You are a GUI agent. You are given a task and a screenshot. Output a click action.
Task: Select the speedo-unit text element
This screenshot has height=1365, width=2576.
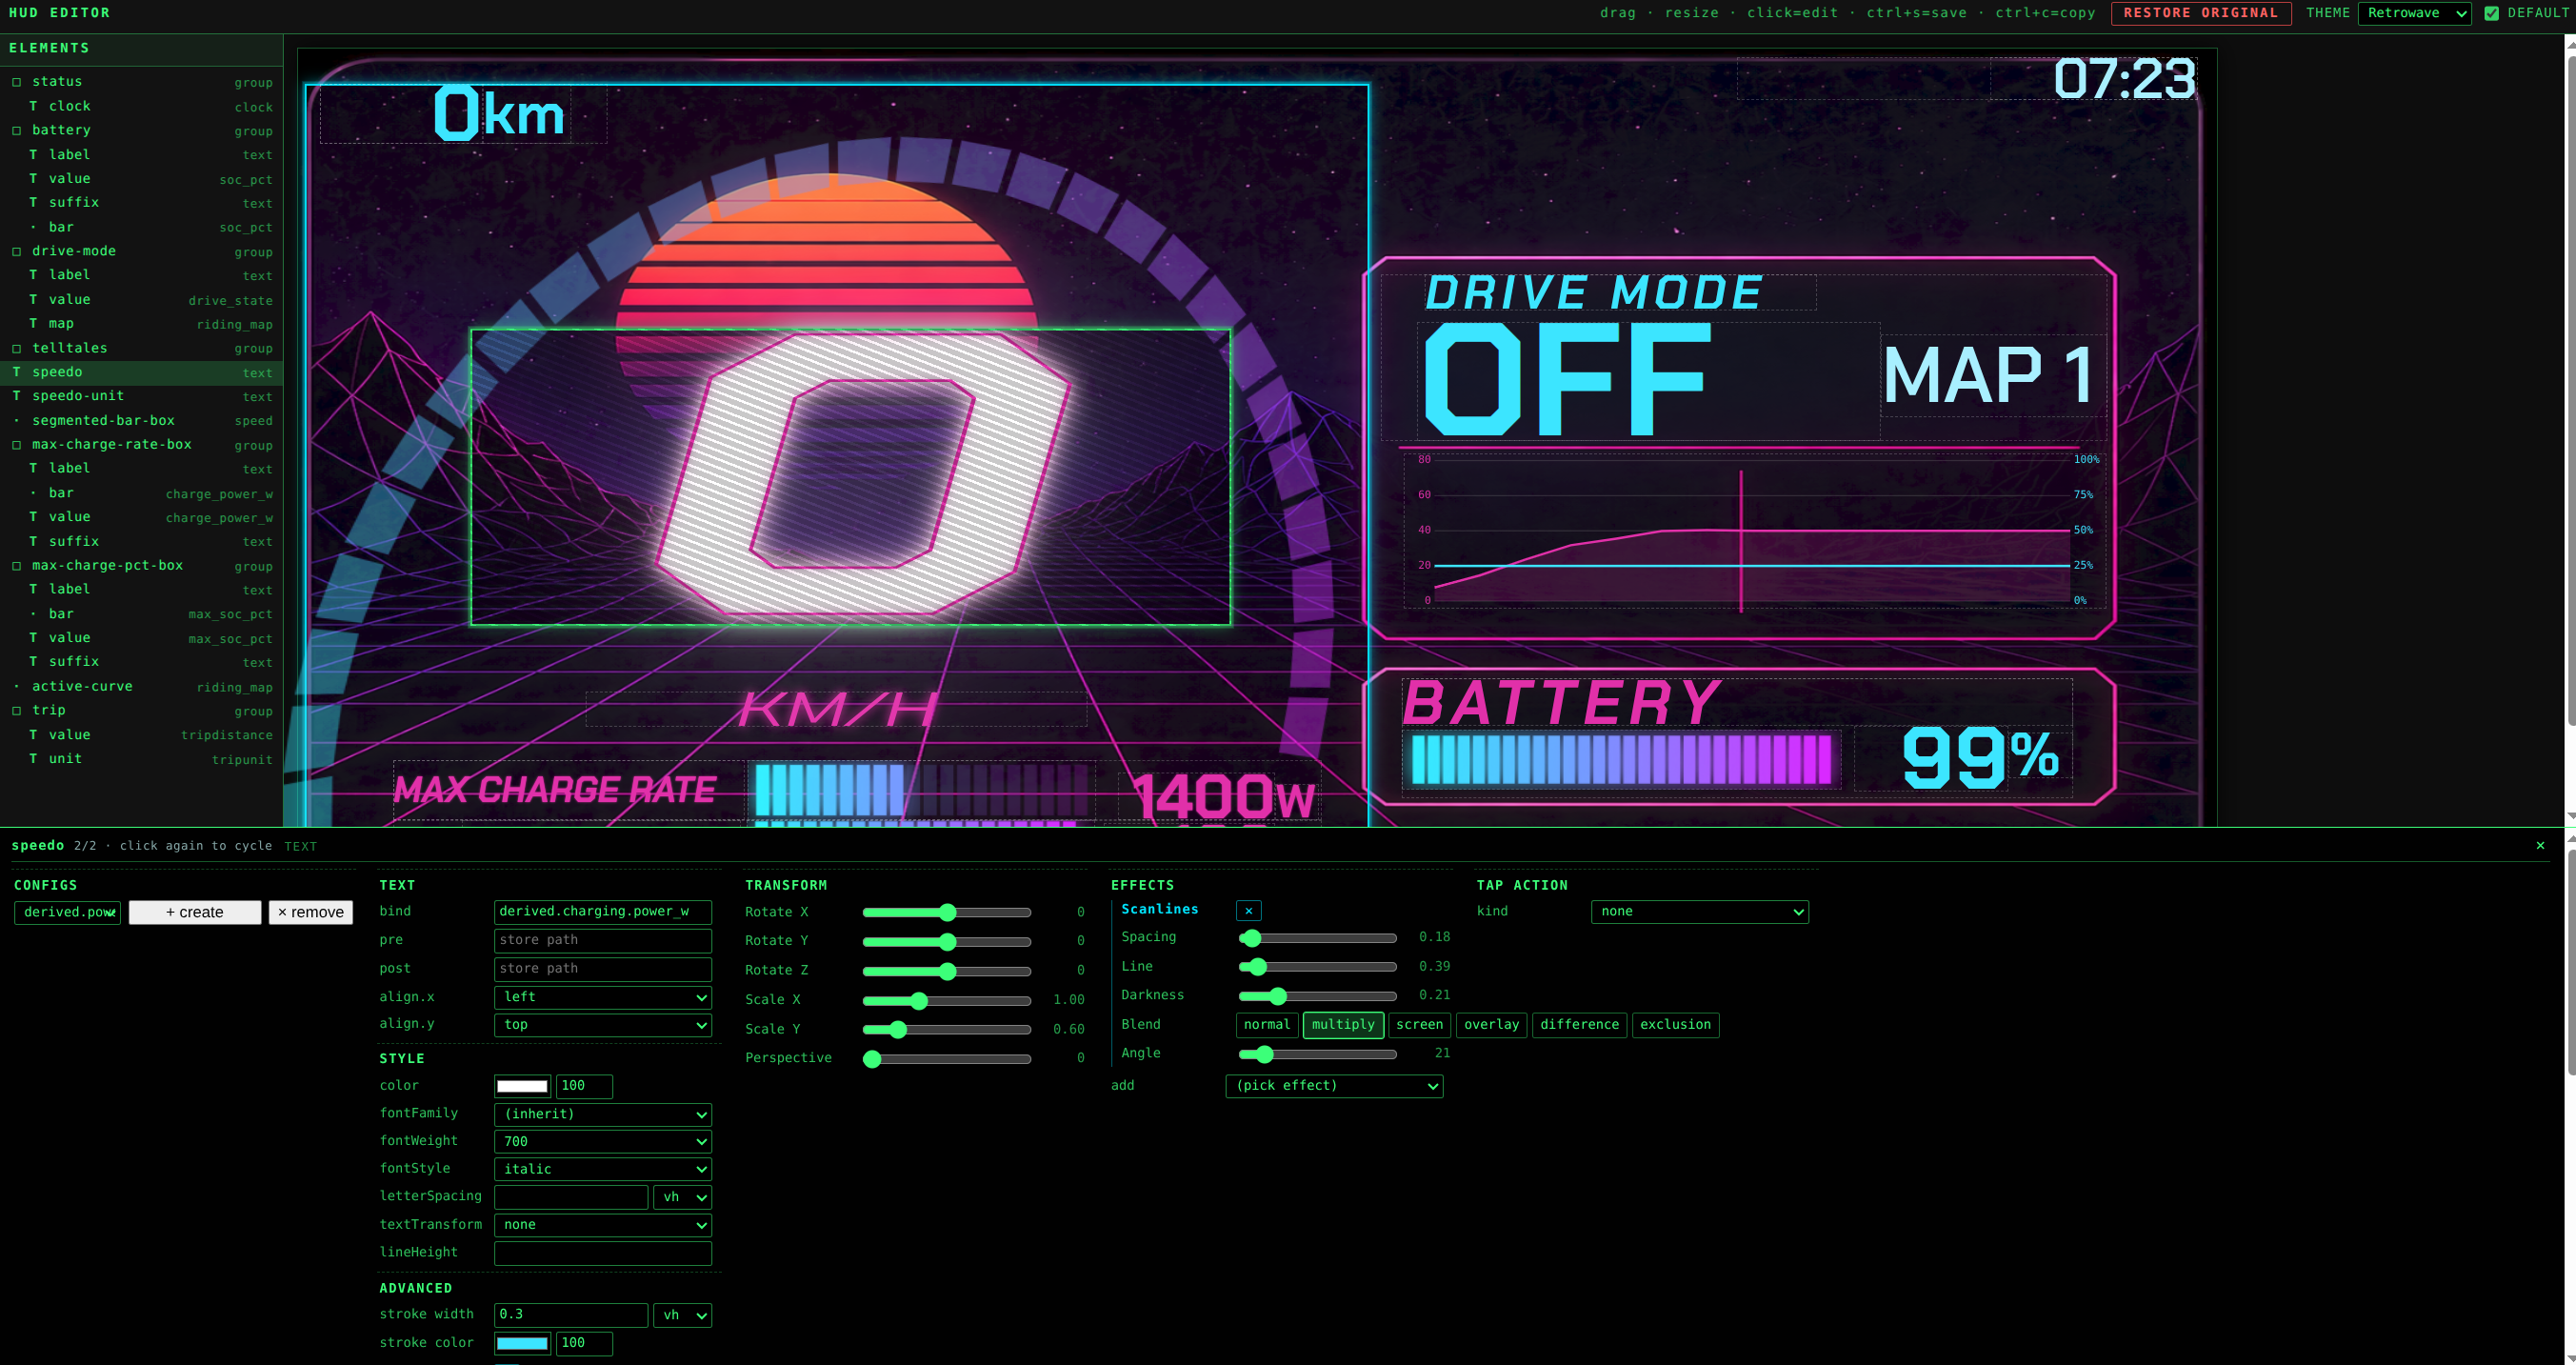141,396
